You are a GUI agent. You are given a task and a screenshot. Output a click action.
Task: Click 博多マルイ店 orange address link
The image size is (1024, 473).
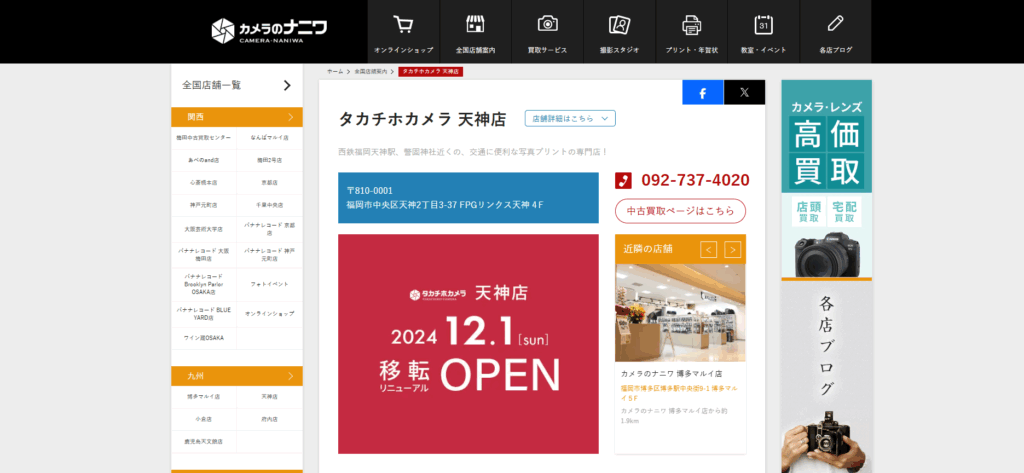679,393
